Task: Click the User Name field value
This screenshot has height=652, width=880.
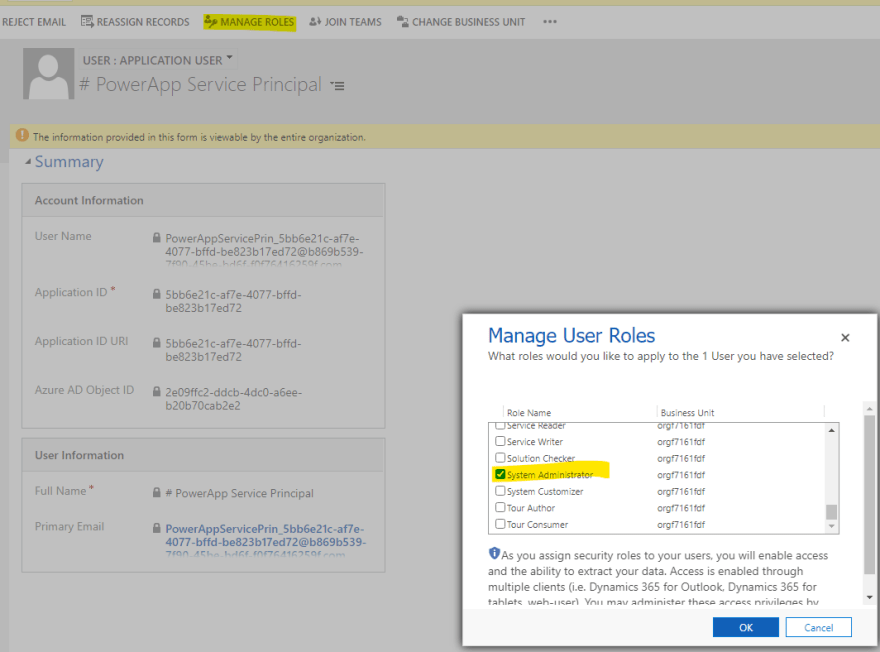Action: 264,251
